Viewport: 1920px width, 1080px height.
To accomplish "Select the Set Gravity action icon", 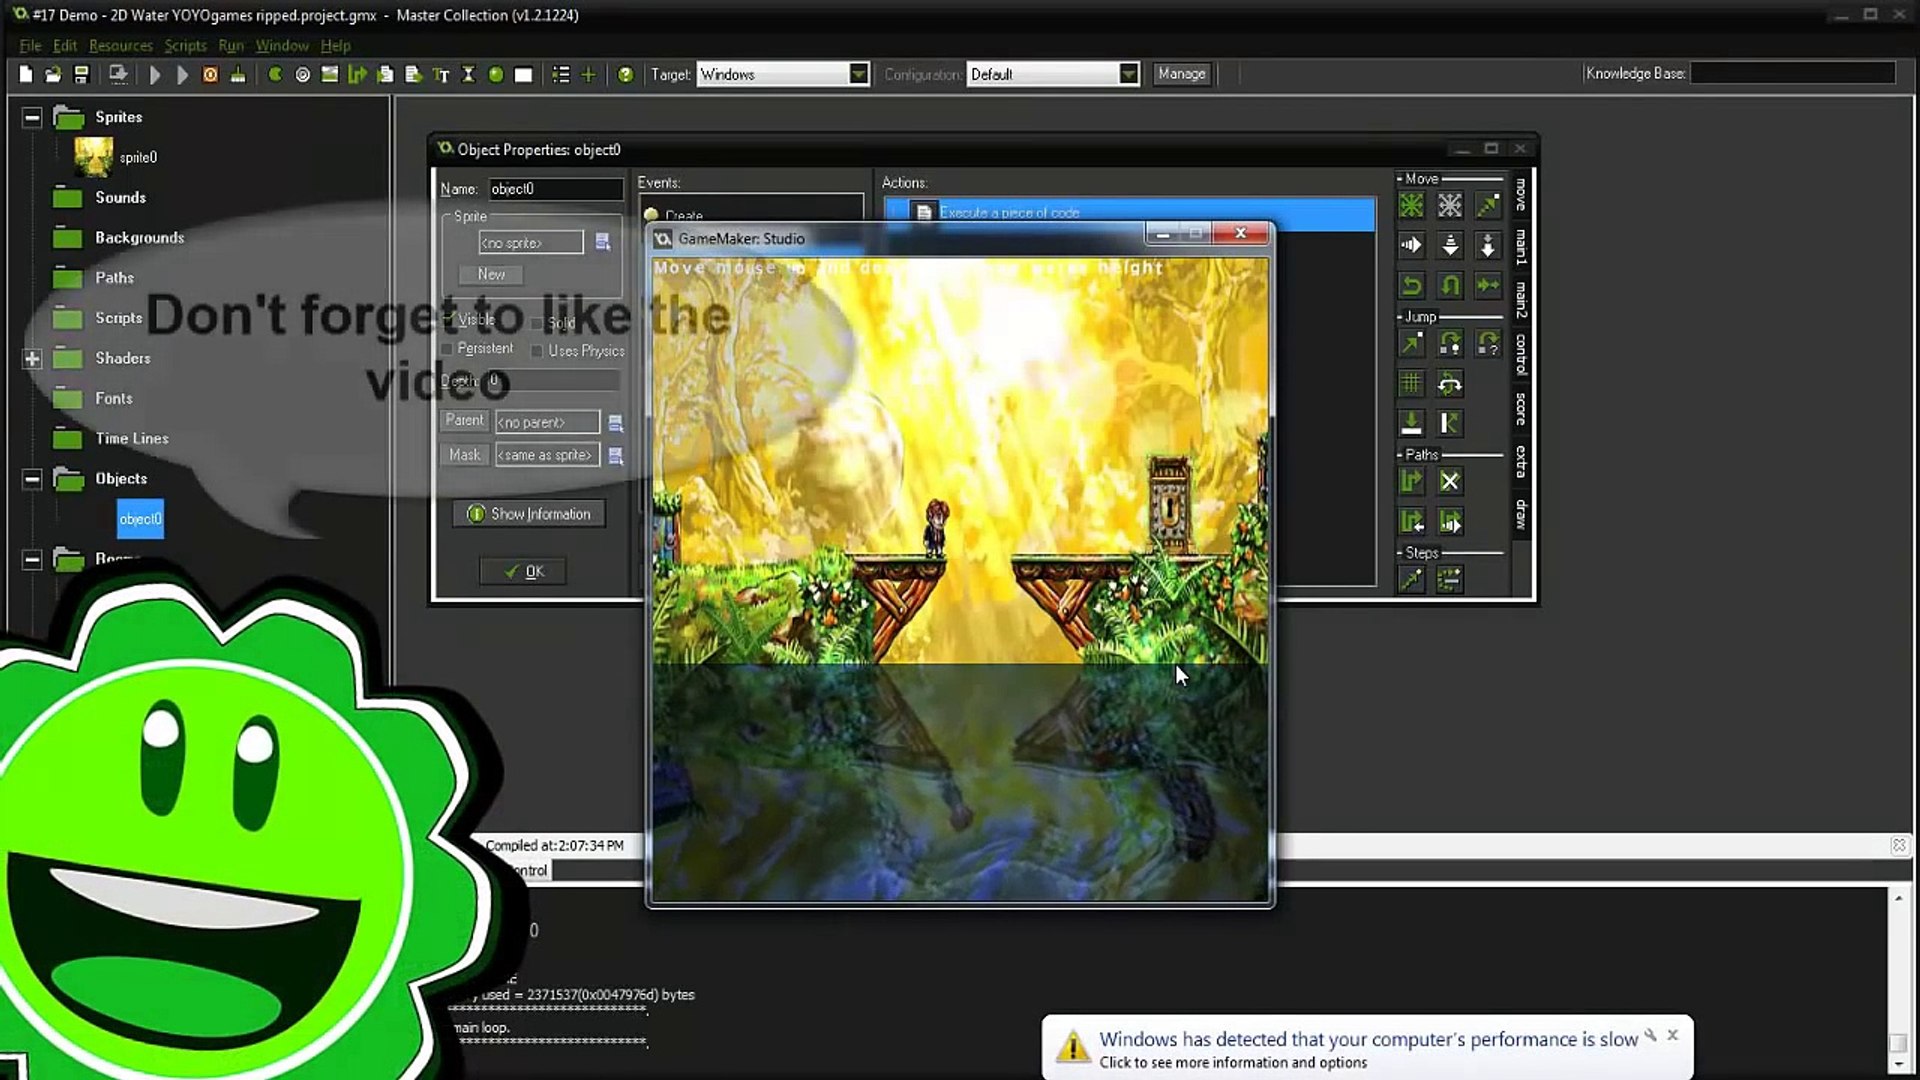I will tap(1488, 246).
